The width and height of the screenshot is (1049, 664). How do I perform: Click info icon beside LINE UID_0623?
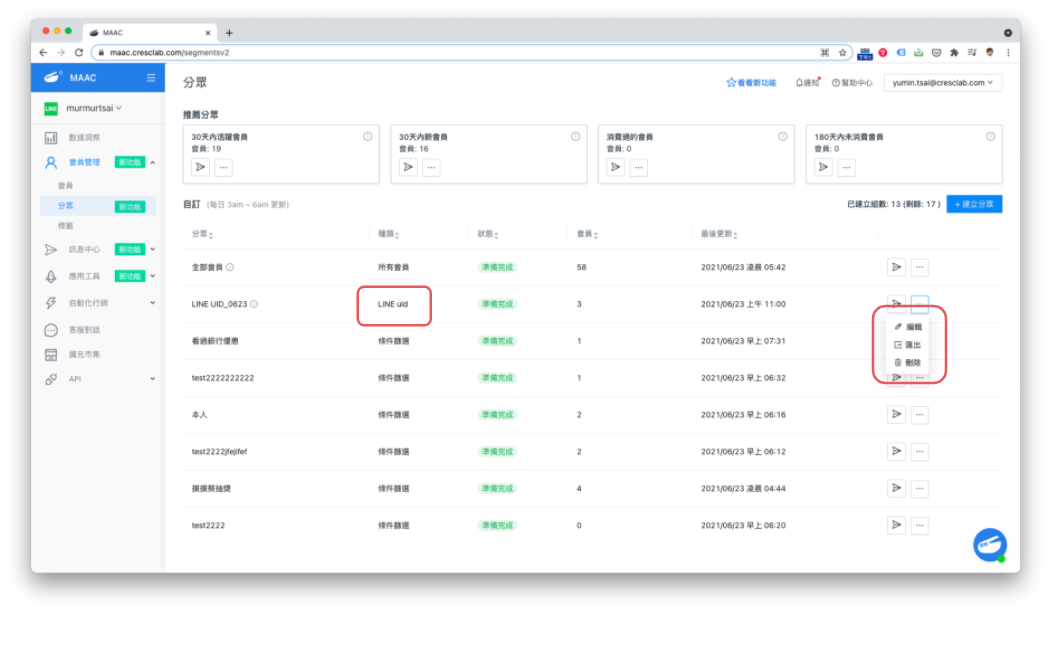254,304
